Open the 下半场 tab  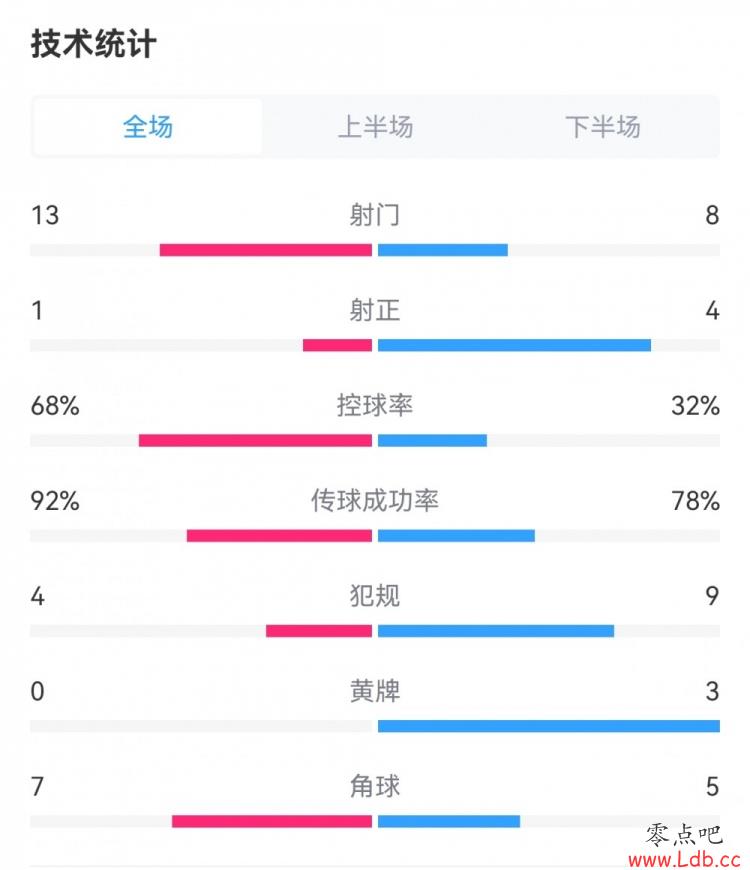click(603, 127)
